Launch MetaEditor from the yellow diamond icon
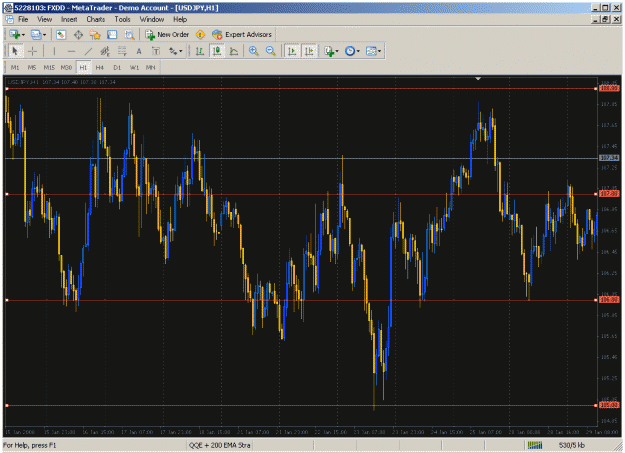 tap(200, 35)
